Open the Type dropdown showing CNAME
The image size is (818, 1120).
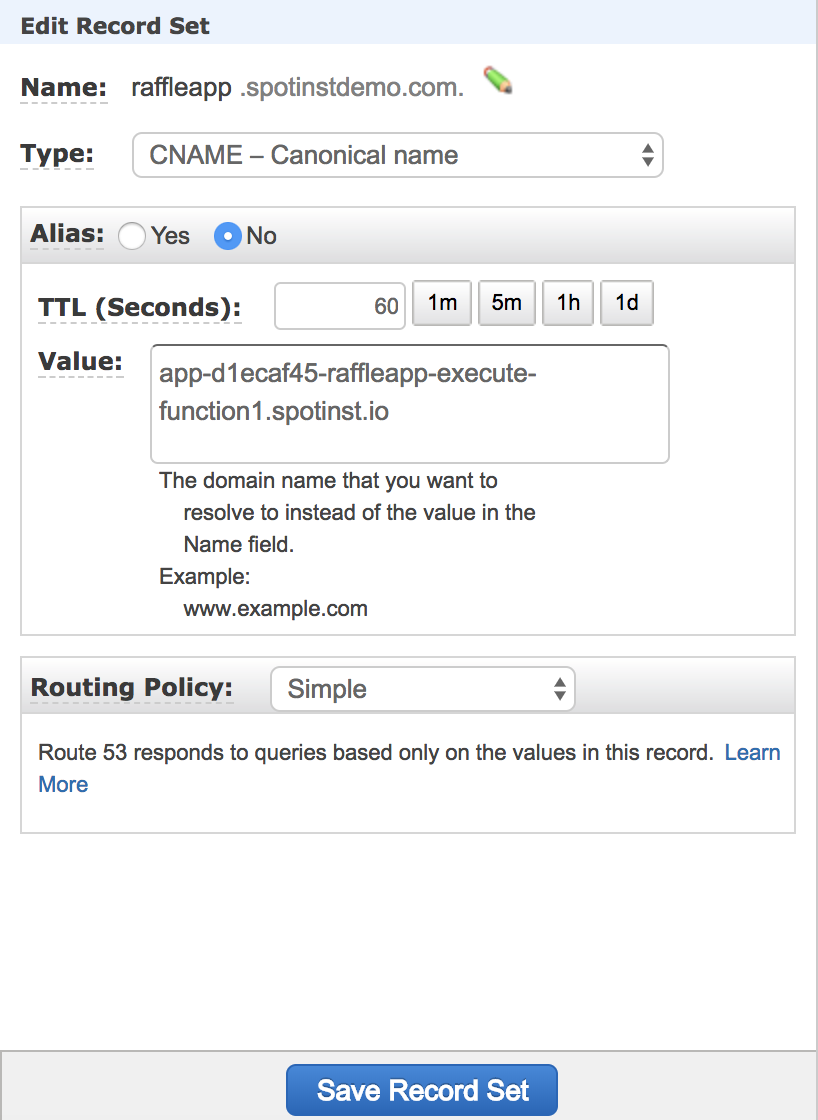397,155
